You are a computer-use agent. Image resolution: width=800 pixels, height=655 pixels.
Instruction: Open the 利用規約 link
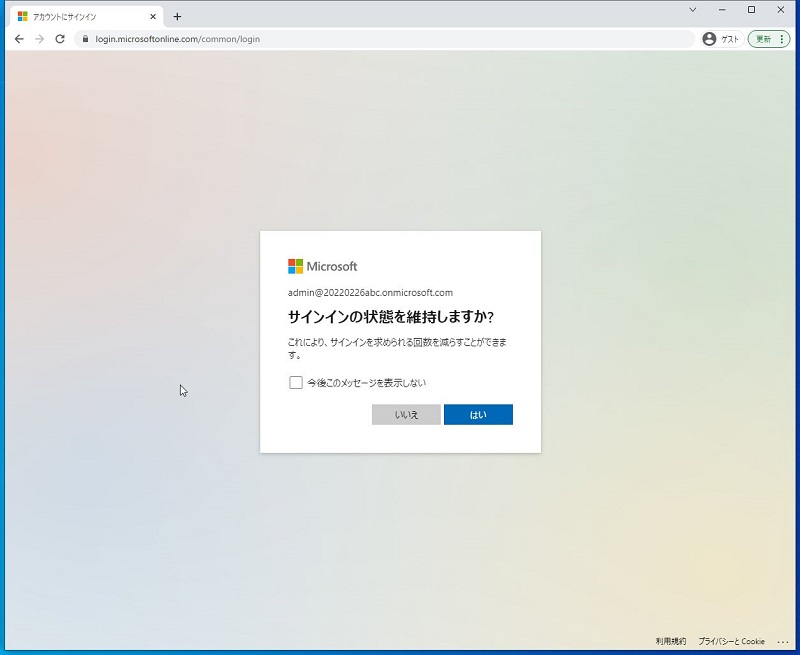670,641
